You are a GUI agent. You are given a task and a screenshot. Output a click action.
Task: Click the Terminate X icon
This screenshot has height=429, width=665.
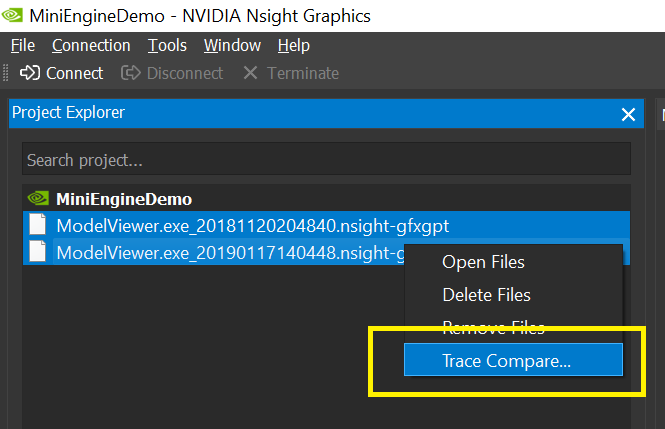click(250, 73)
